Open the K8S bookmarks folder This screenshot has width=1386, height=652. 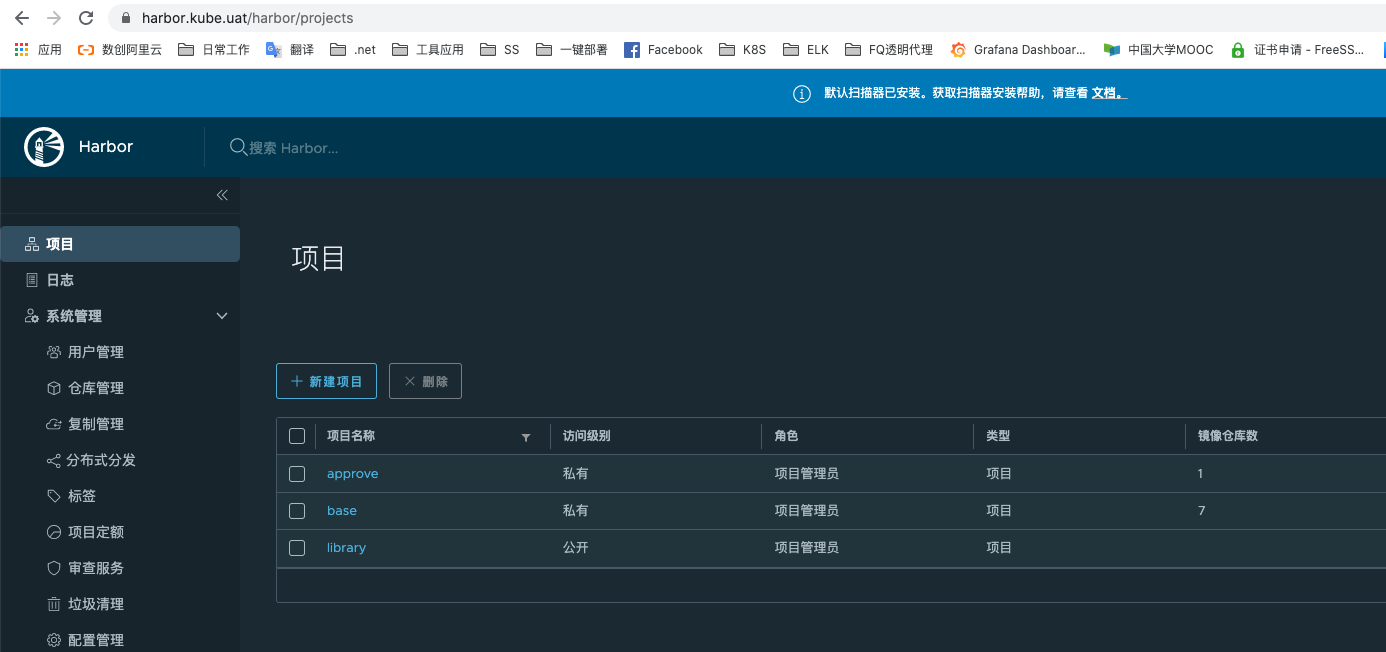coord(742,50)
